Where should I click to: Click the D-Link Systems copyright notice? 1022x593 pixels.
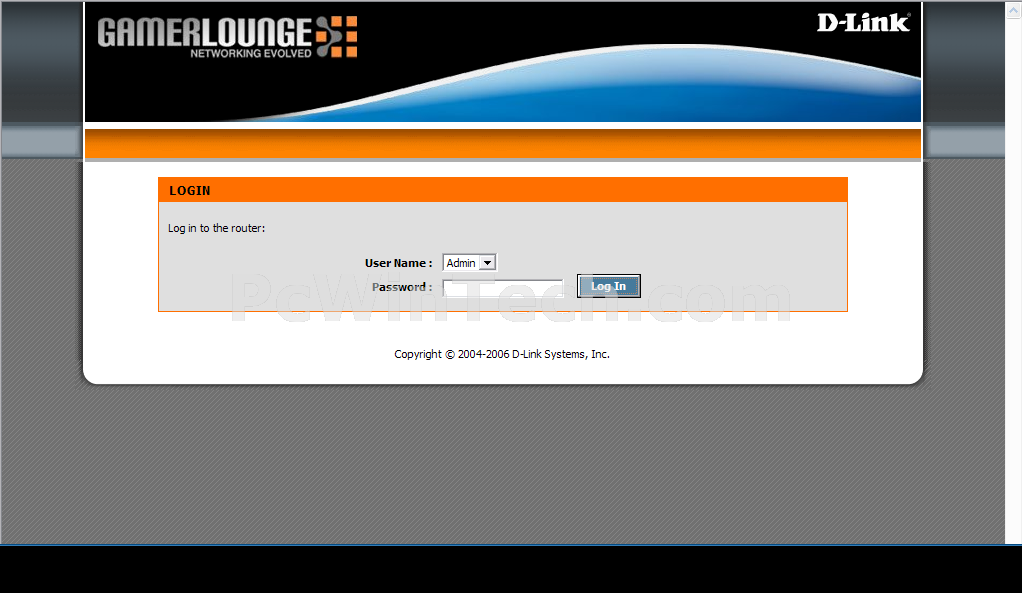[502, 354]
